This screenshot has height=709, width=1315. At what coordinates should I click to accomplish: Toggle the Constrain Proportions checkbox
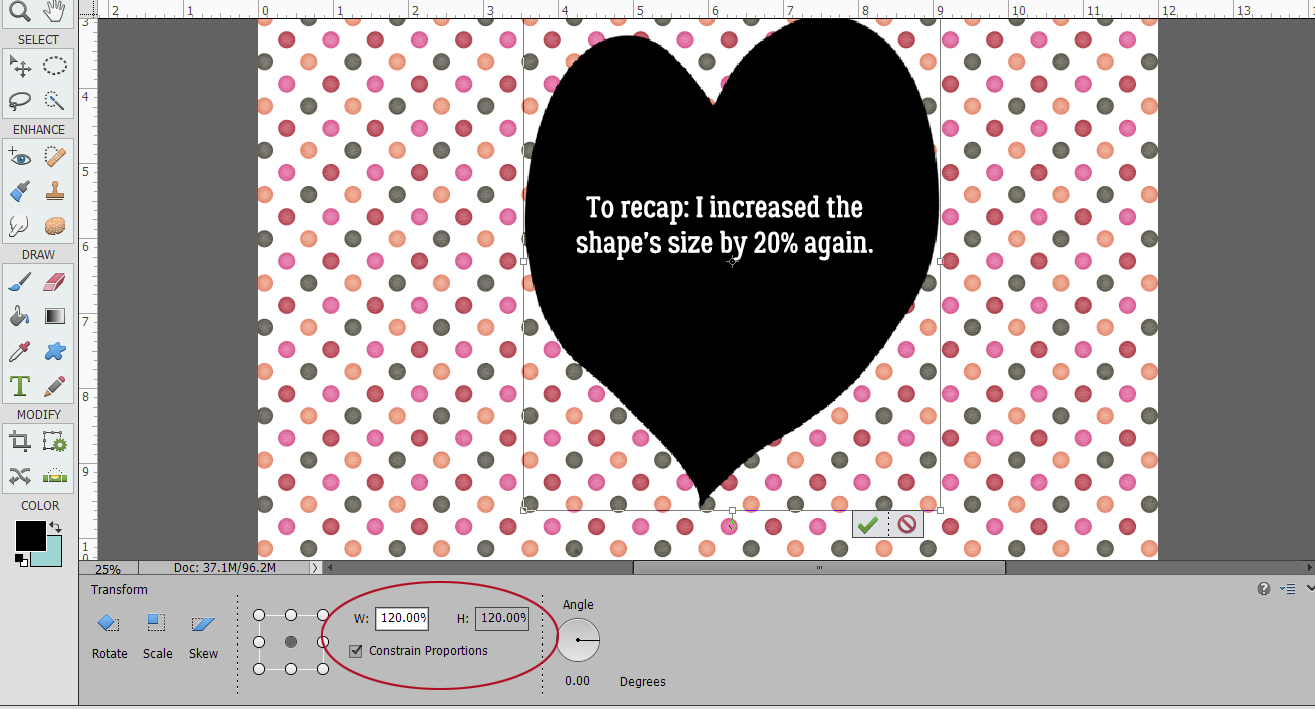356,651
